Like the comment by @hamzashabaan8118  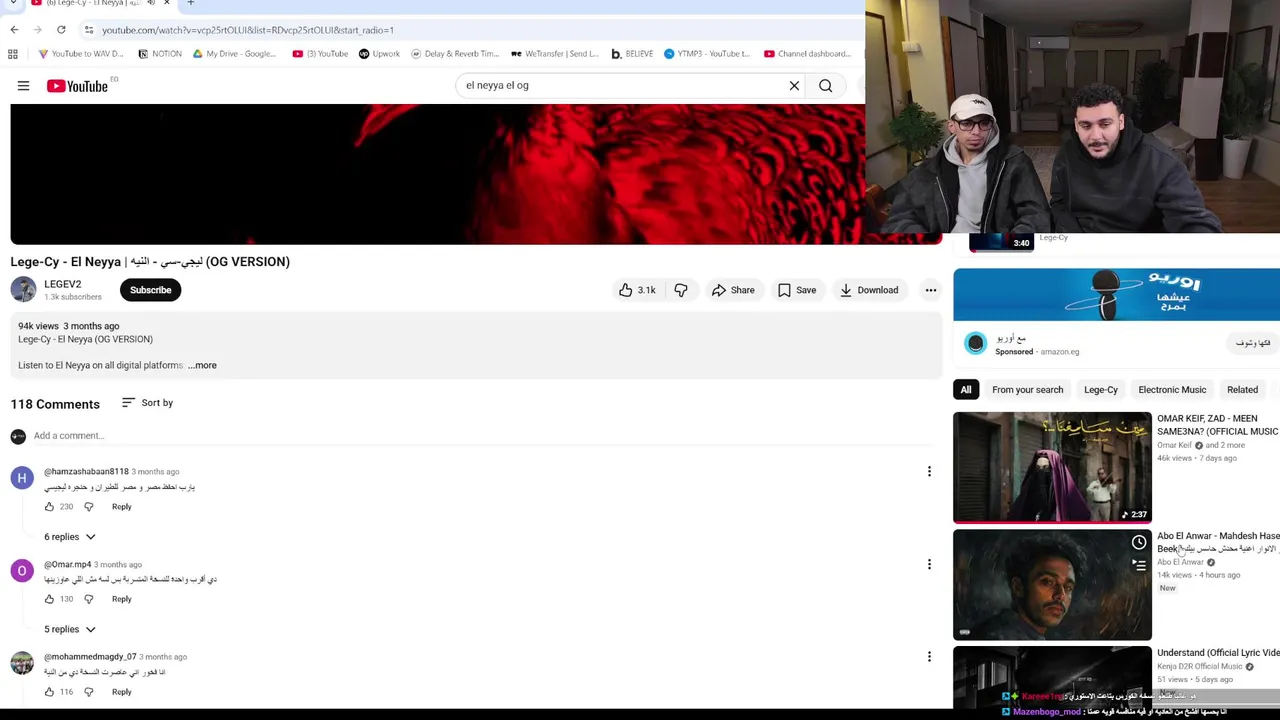click(x=49, y=507)
